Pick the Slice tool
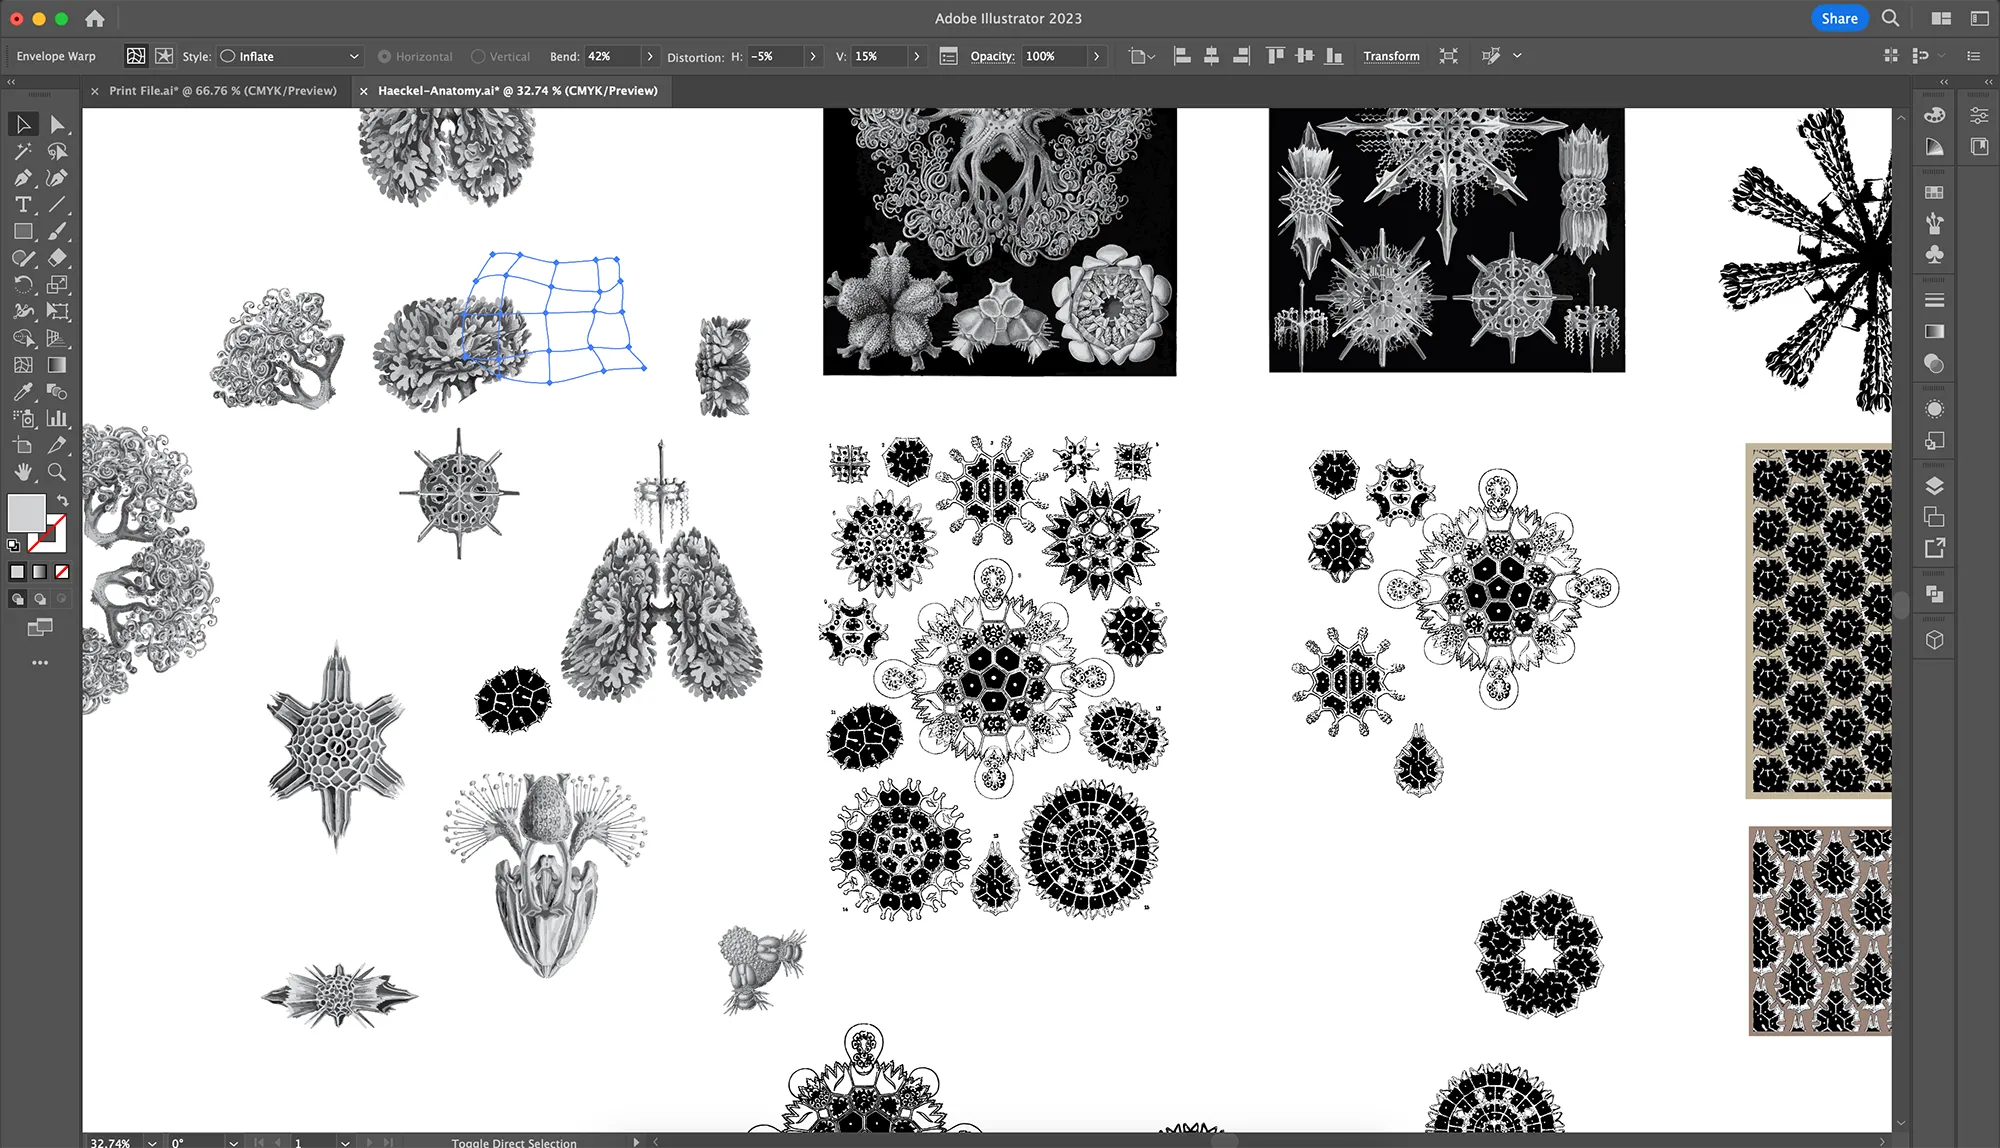The width and height of the screenshot is (2000, 1148). pos(57,445)
